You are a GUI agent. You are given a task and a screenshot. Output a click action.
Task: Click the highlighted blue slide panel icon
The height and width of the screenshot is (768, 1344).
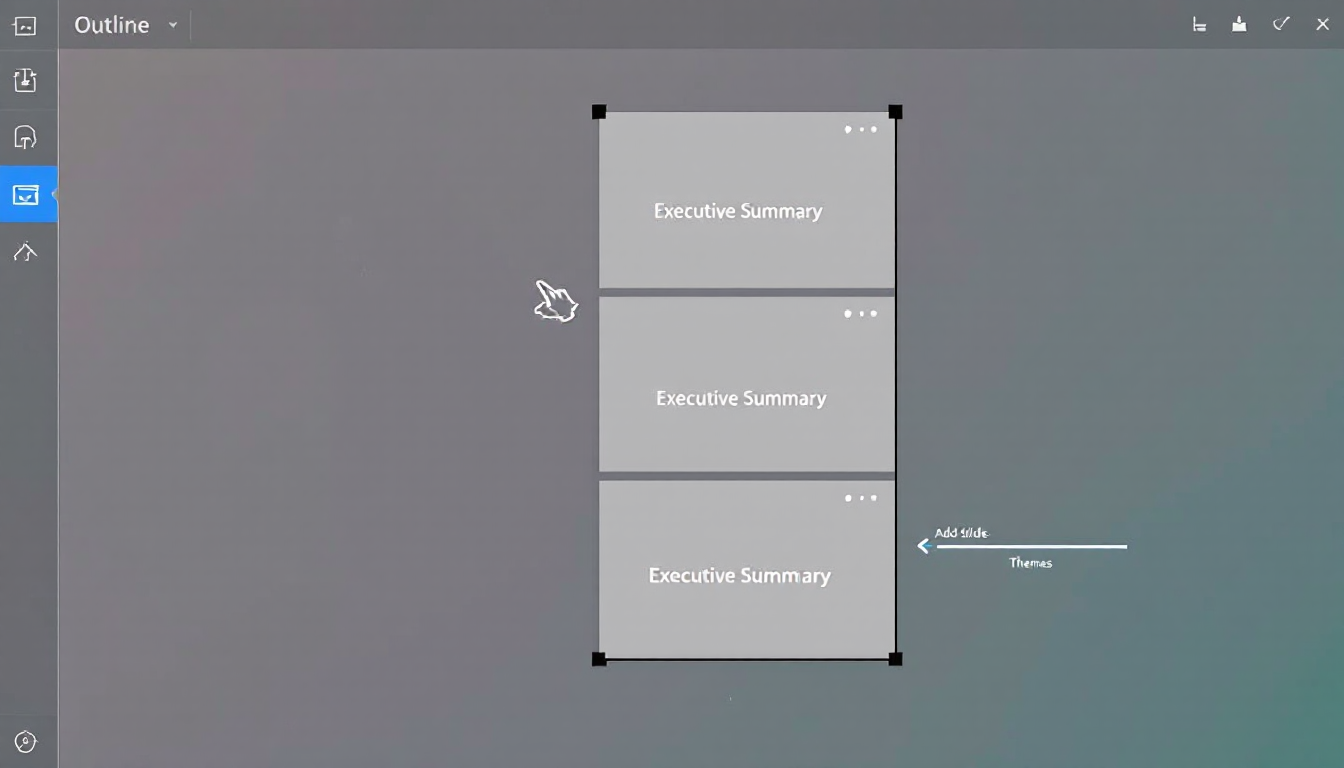(26, 194)
